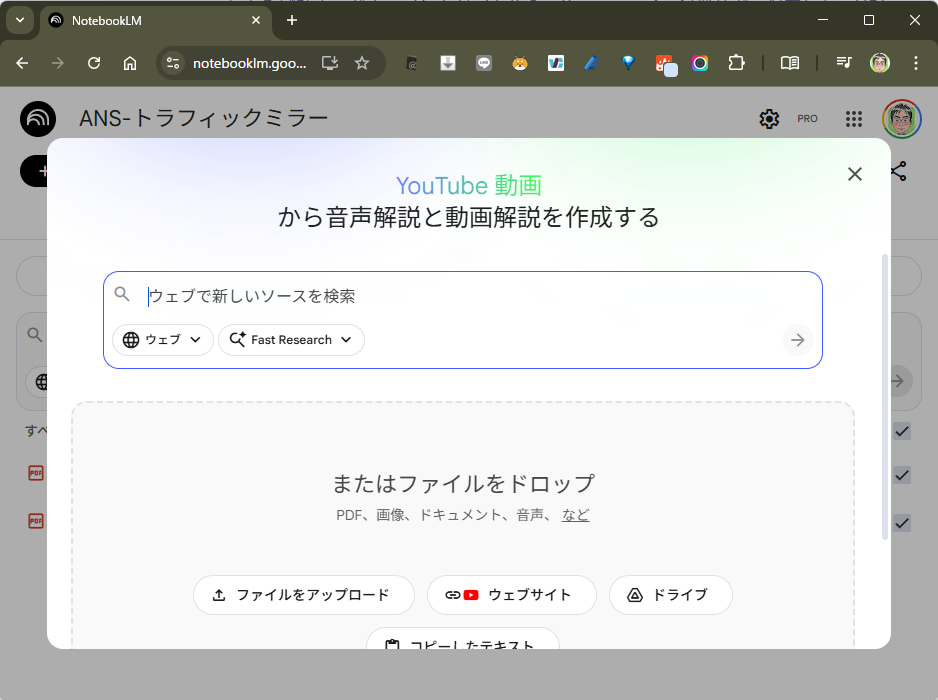The width and height of the screenshot is (938, 700).
Task: Click the NotebookLM logo icon
Action: click(x=38, y=119)
